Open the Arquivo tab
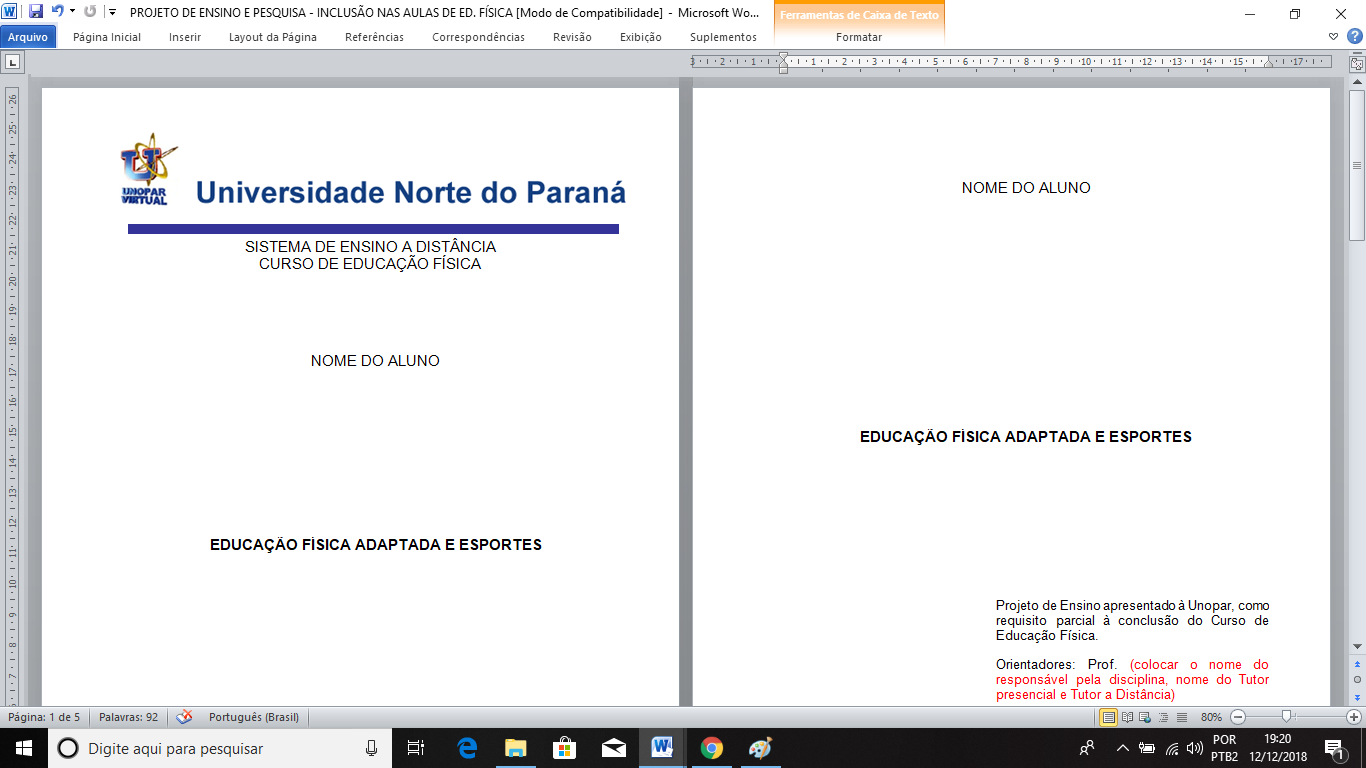The width and height of the screenshot is (1366, 768). coord(28,37)
